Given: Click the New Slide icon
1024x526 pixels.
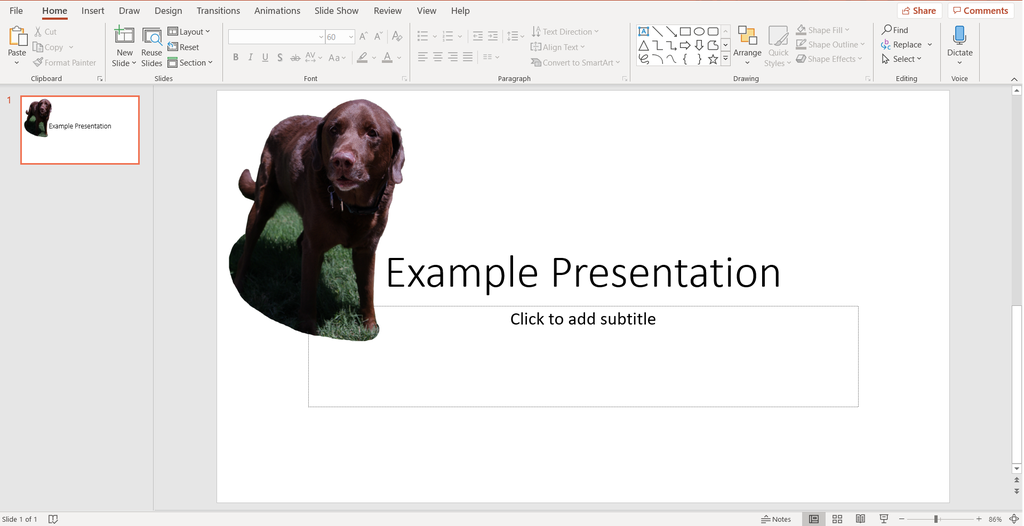Looking at the screenshot, I should (124, 36).
